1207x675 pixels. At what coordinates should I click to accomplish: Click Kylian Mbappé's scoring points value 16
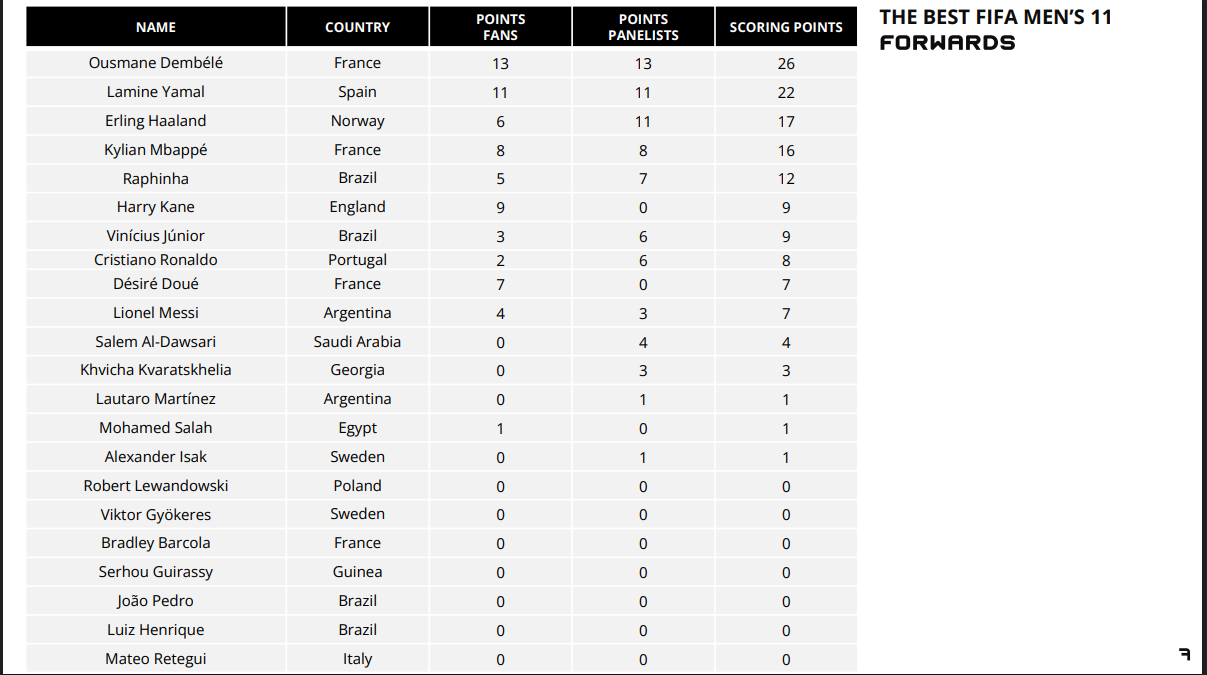[786, 150]
